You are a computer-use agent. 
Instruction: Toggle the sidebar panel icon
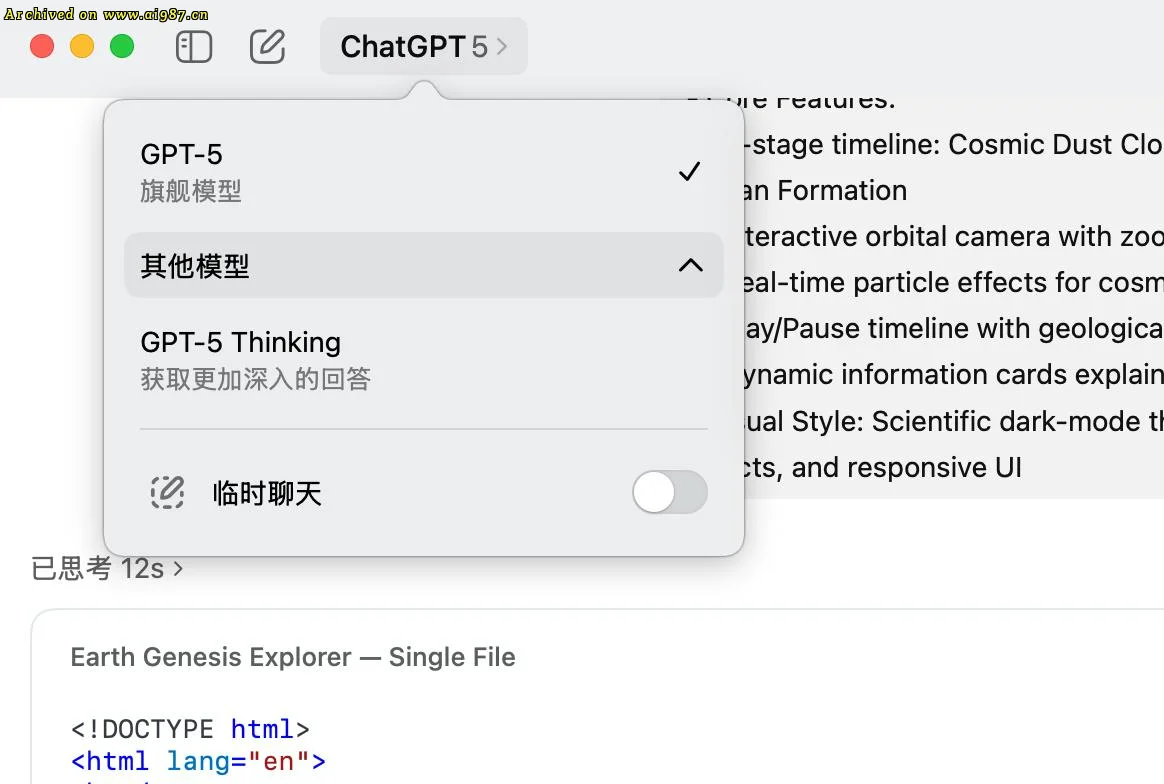click(194, 47)
